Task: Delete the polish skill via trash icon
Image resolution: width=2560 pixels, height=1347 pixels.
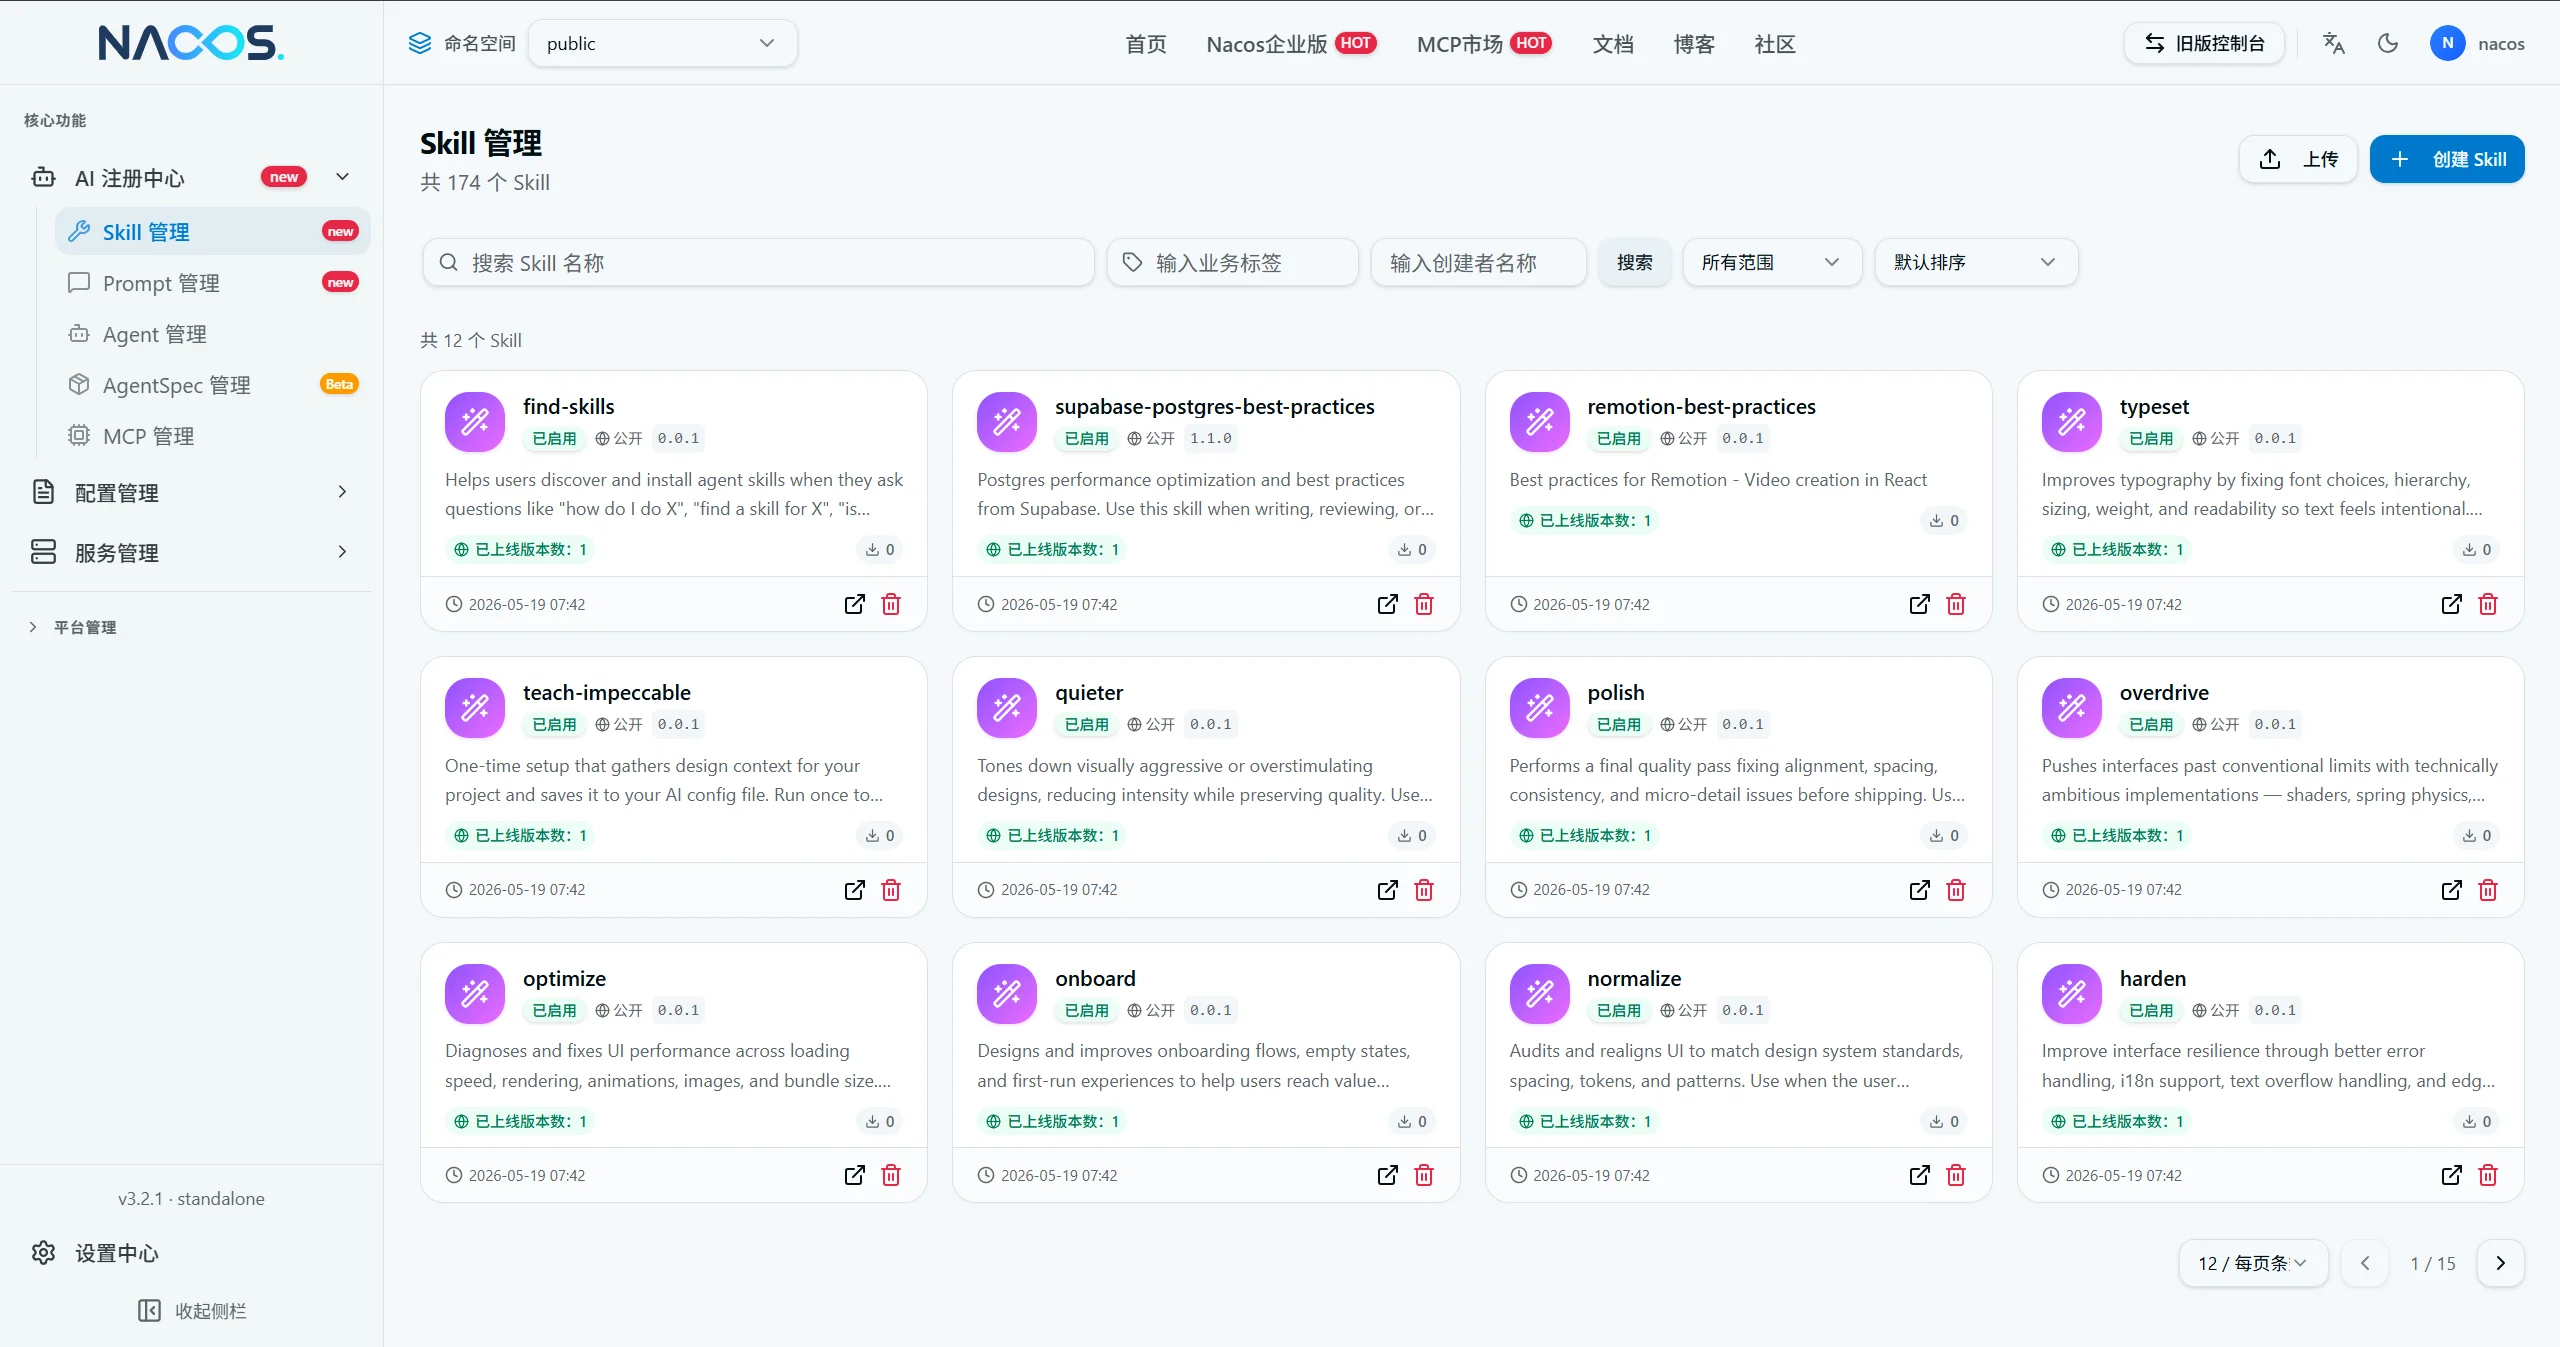Action: (x=1956, y=890)
